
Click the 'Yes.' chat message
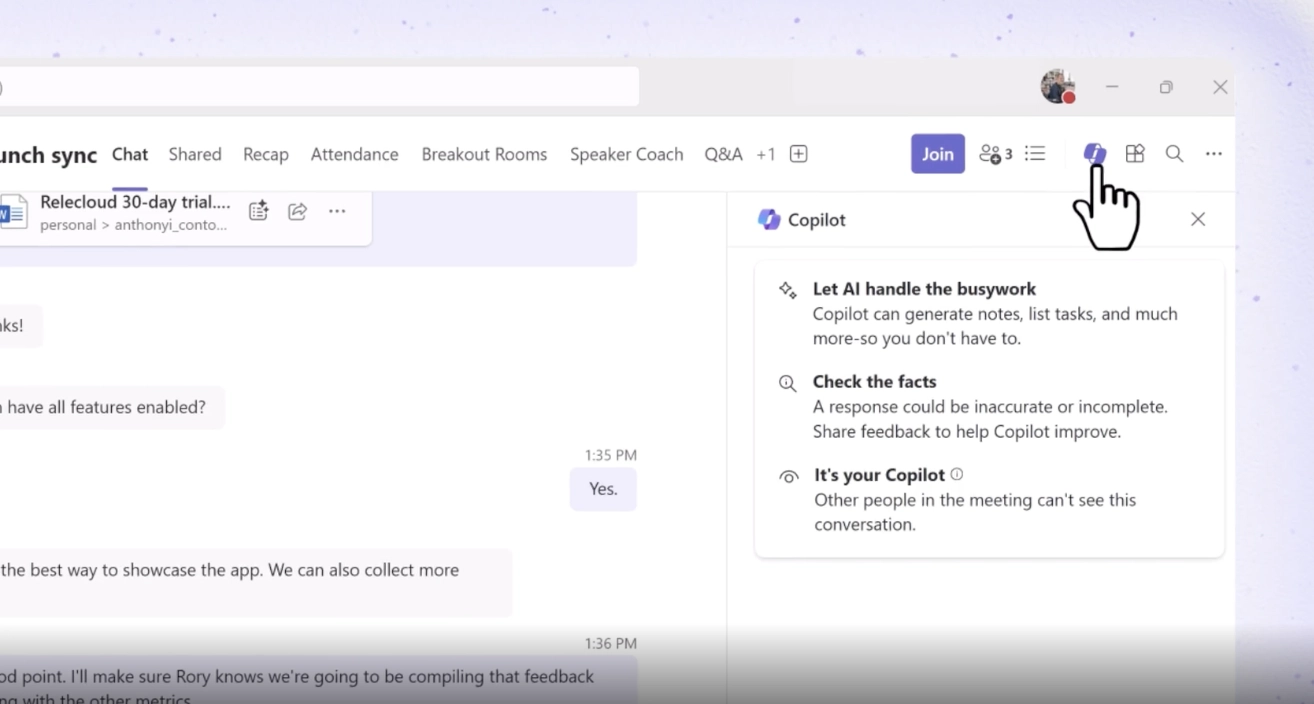[603, 489]
